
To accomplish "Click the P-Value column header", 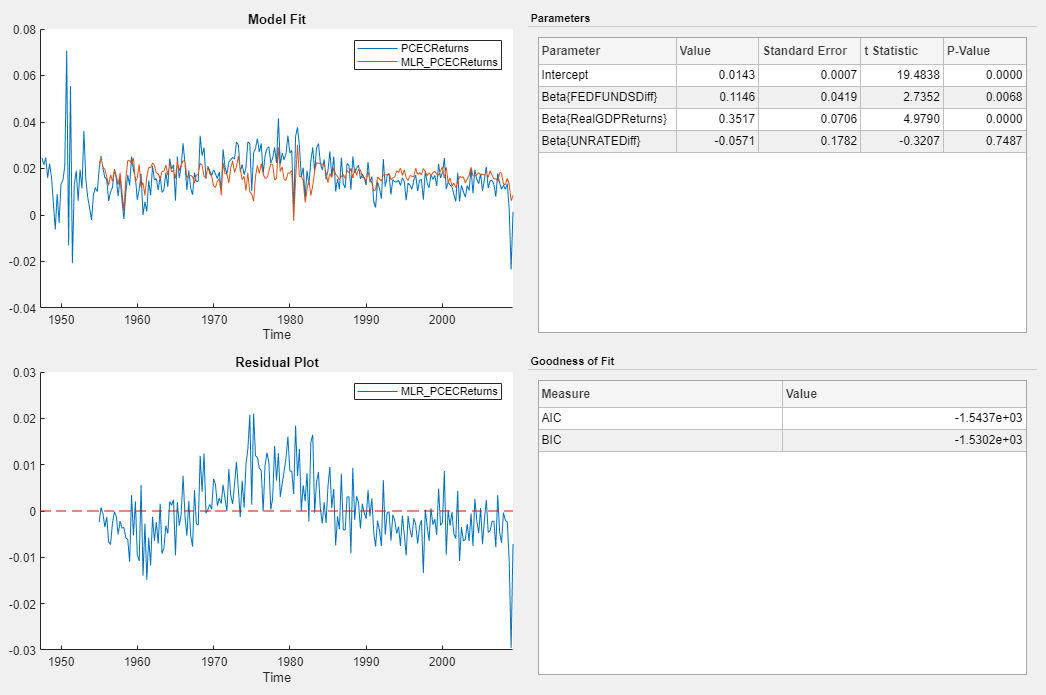I will pos(985,51).
